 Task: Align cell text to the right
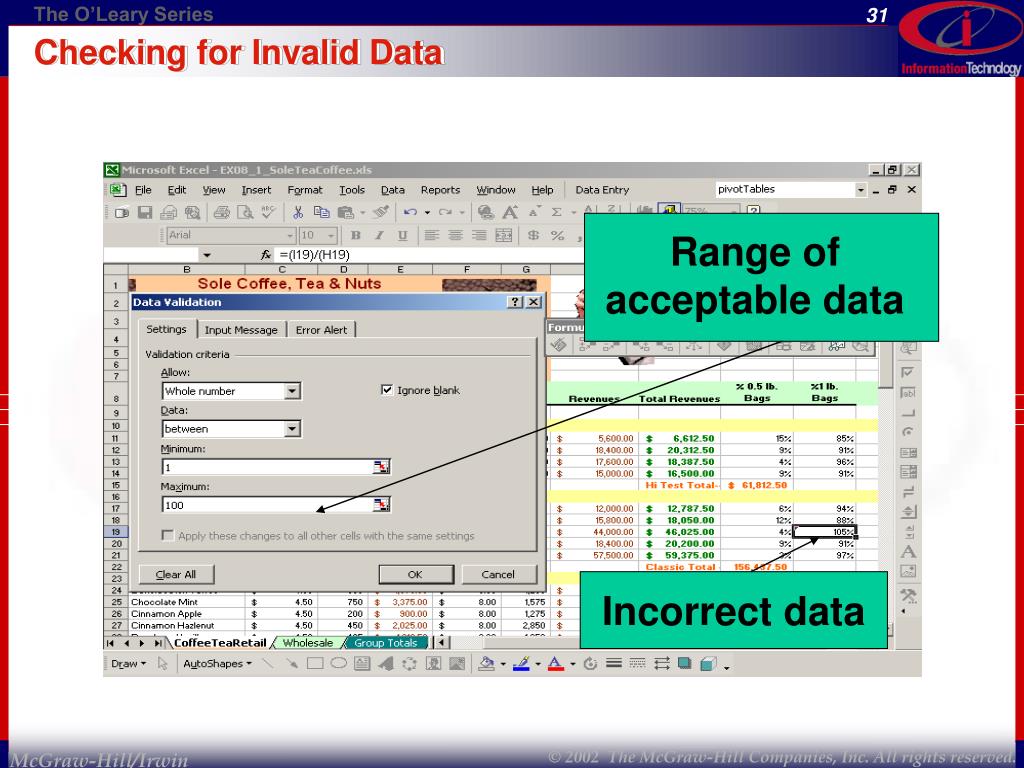click(x=479, y=235)
